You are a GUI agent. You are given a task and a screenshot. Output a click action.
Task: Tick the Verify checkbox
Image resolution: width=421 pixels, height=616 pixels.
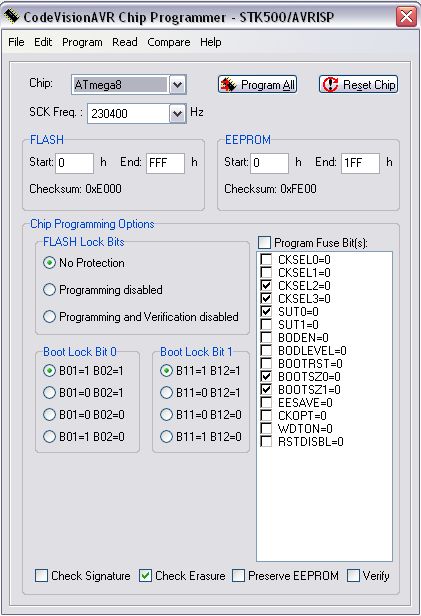click(353, 576)
